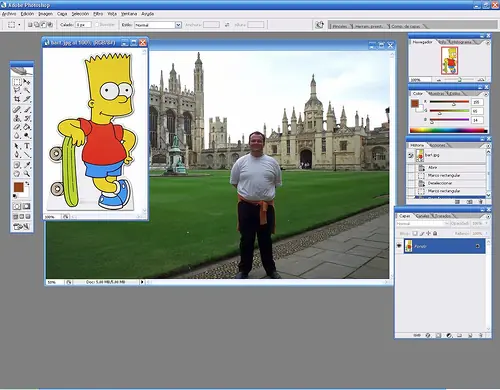Select the Dodge tool
This screenshot has width=500, height=390.
click(x=27, y=136)
